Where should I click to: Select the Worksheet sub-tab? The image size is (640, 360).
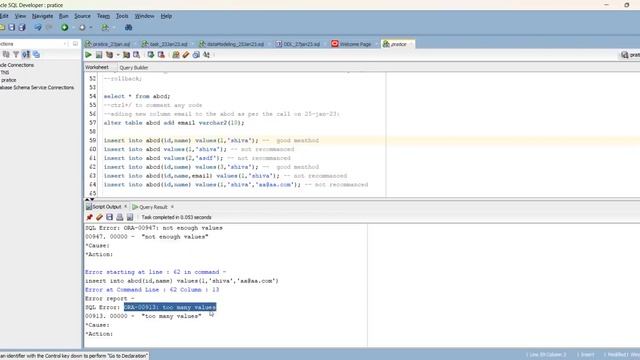97,67
